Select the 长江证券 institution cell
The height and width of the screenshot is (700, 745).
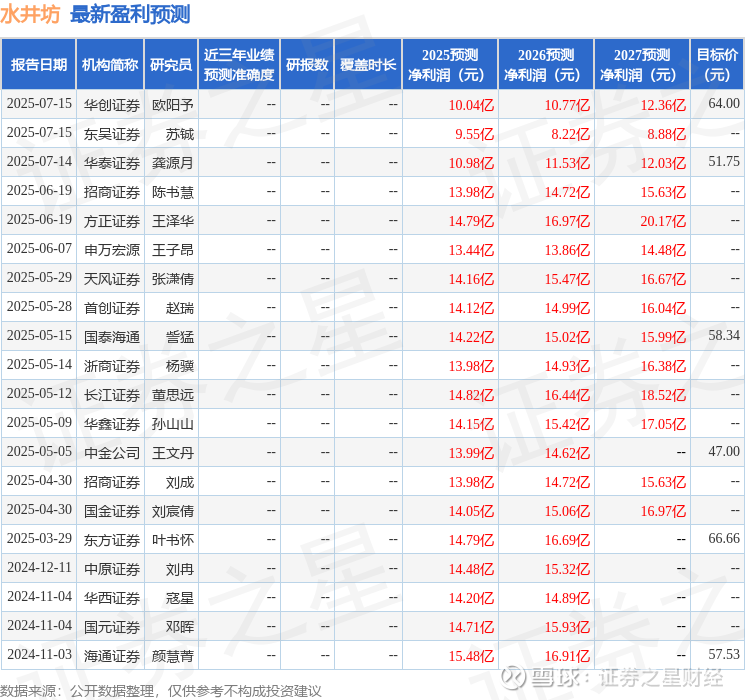click(112, 395)
